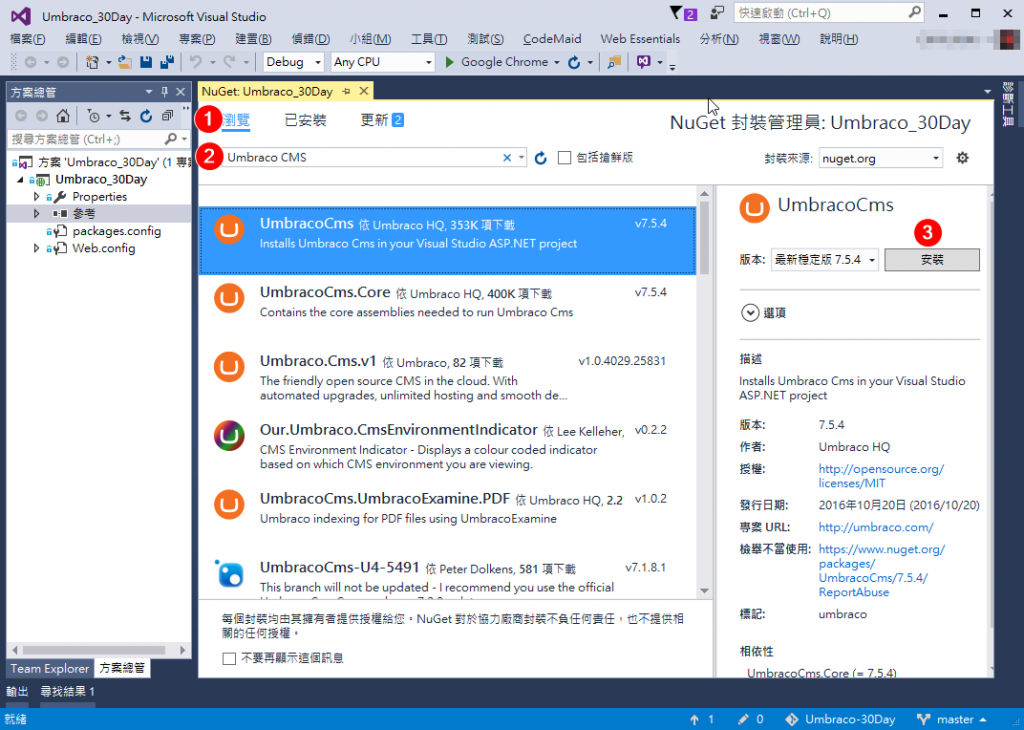
Task: Click the browser refresh toolbar icon
Action: point(574,62)
